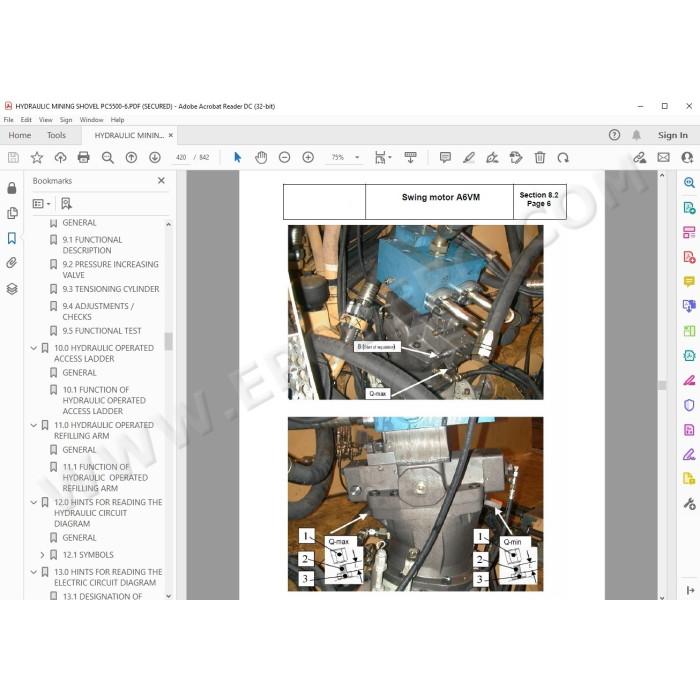The image size is (700, 700).
Task: Collapse 12.0 Hints for Reading Hydraulic Circuit
Action: pyautogui.click(x=34, y=502)
